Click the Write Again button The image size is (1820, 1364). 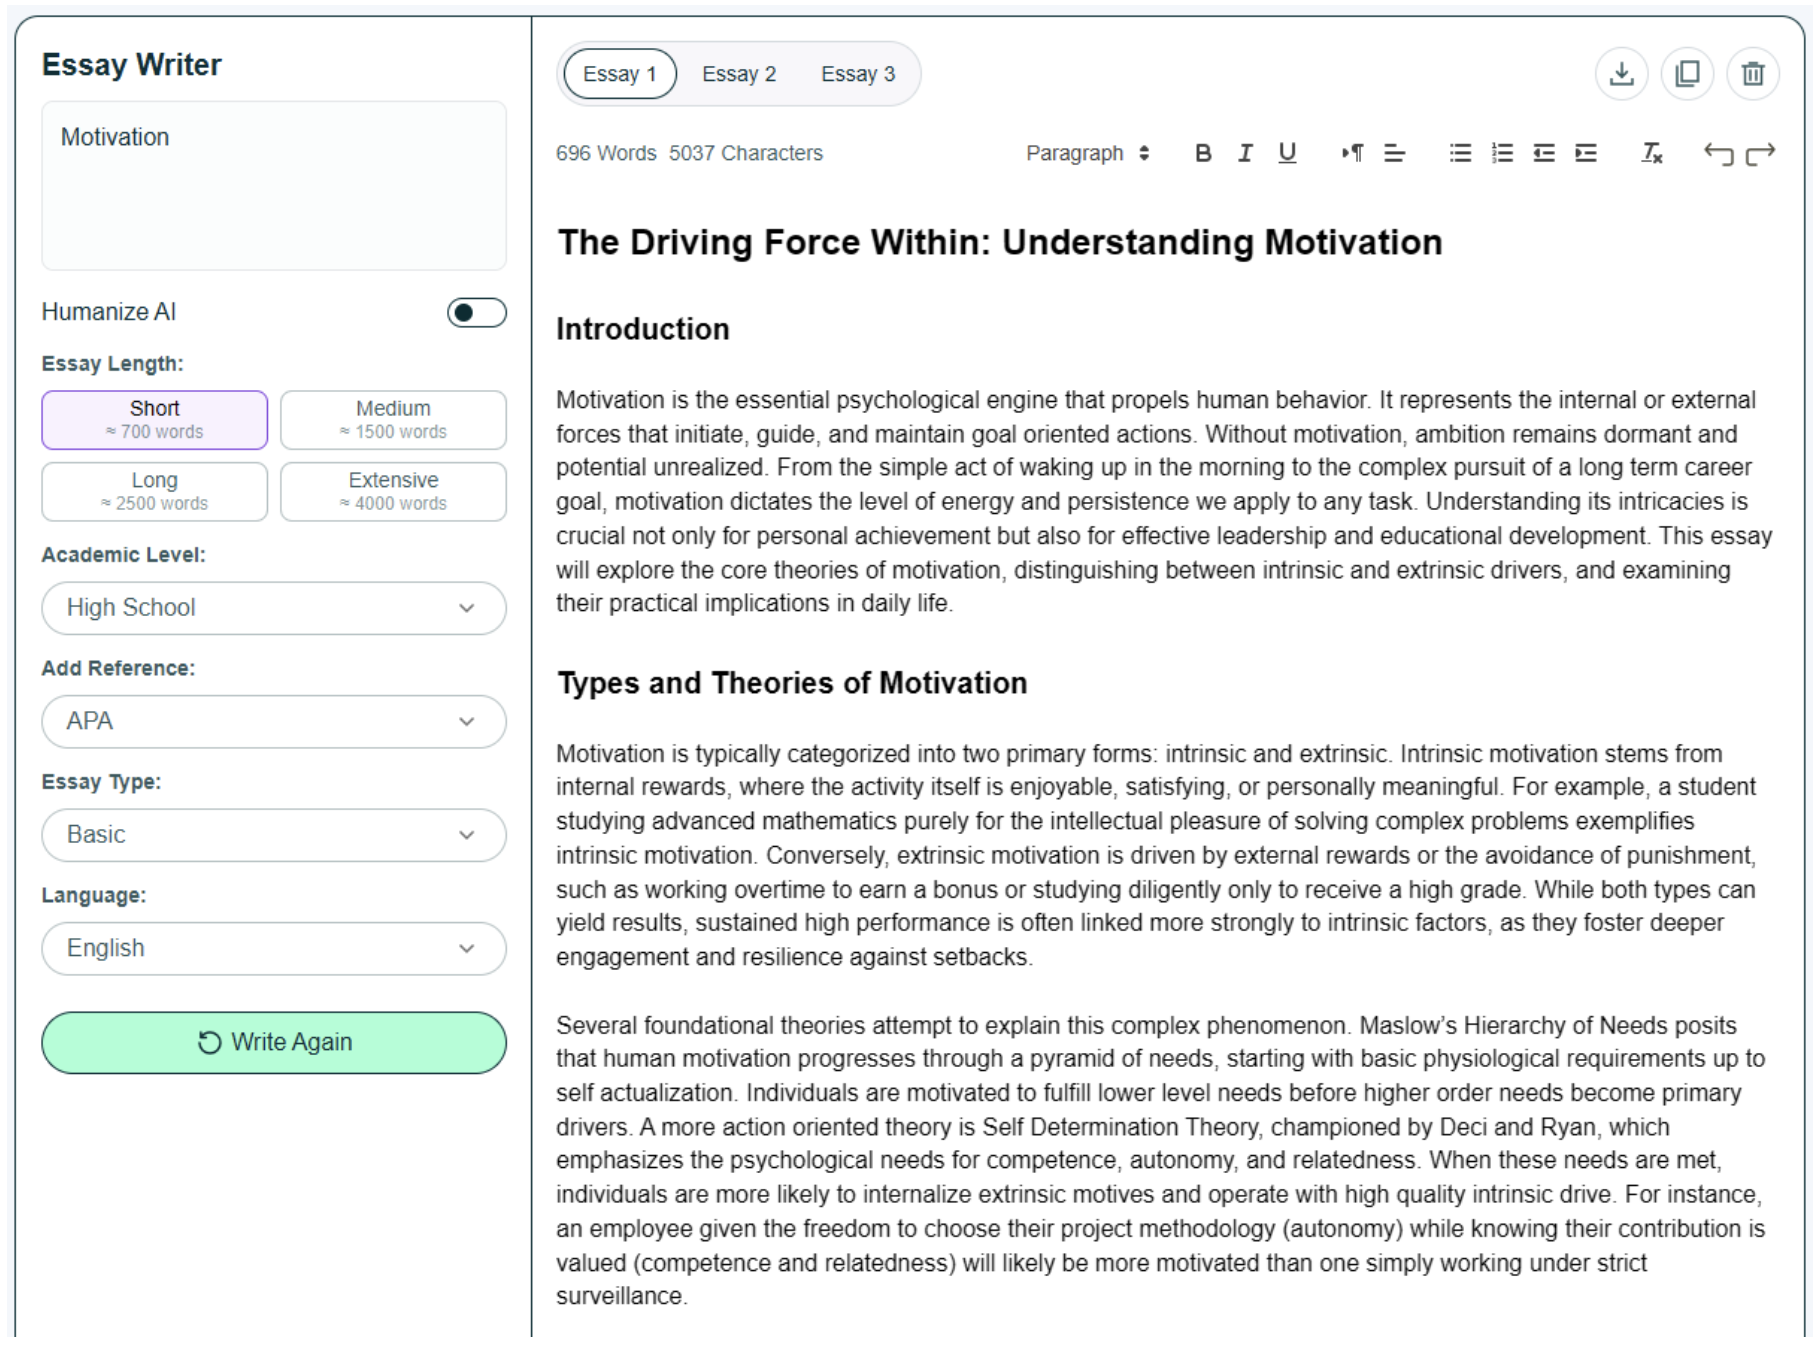[273, 1042]
